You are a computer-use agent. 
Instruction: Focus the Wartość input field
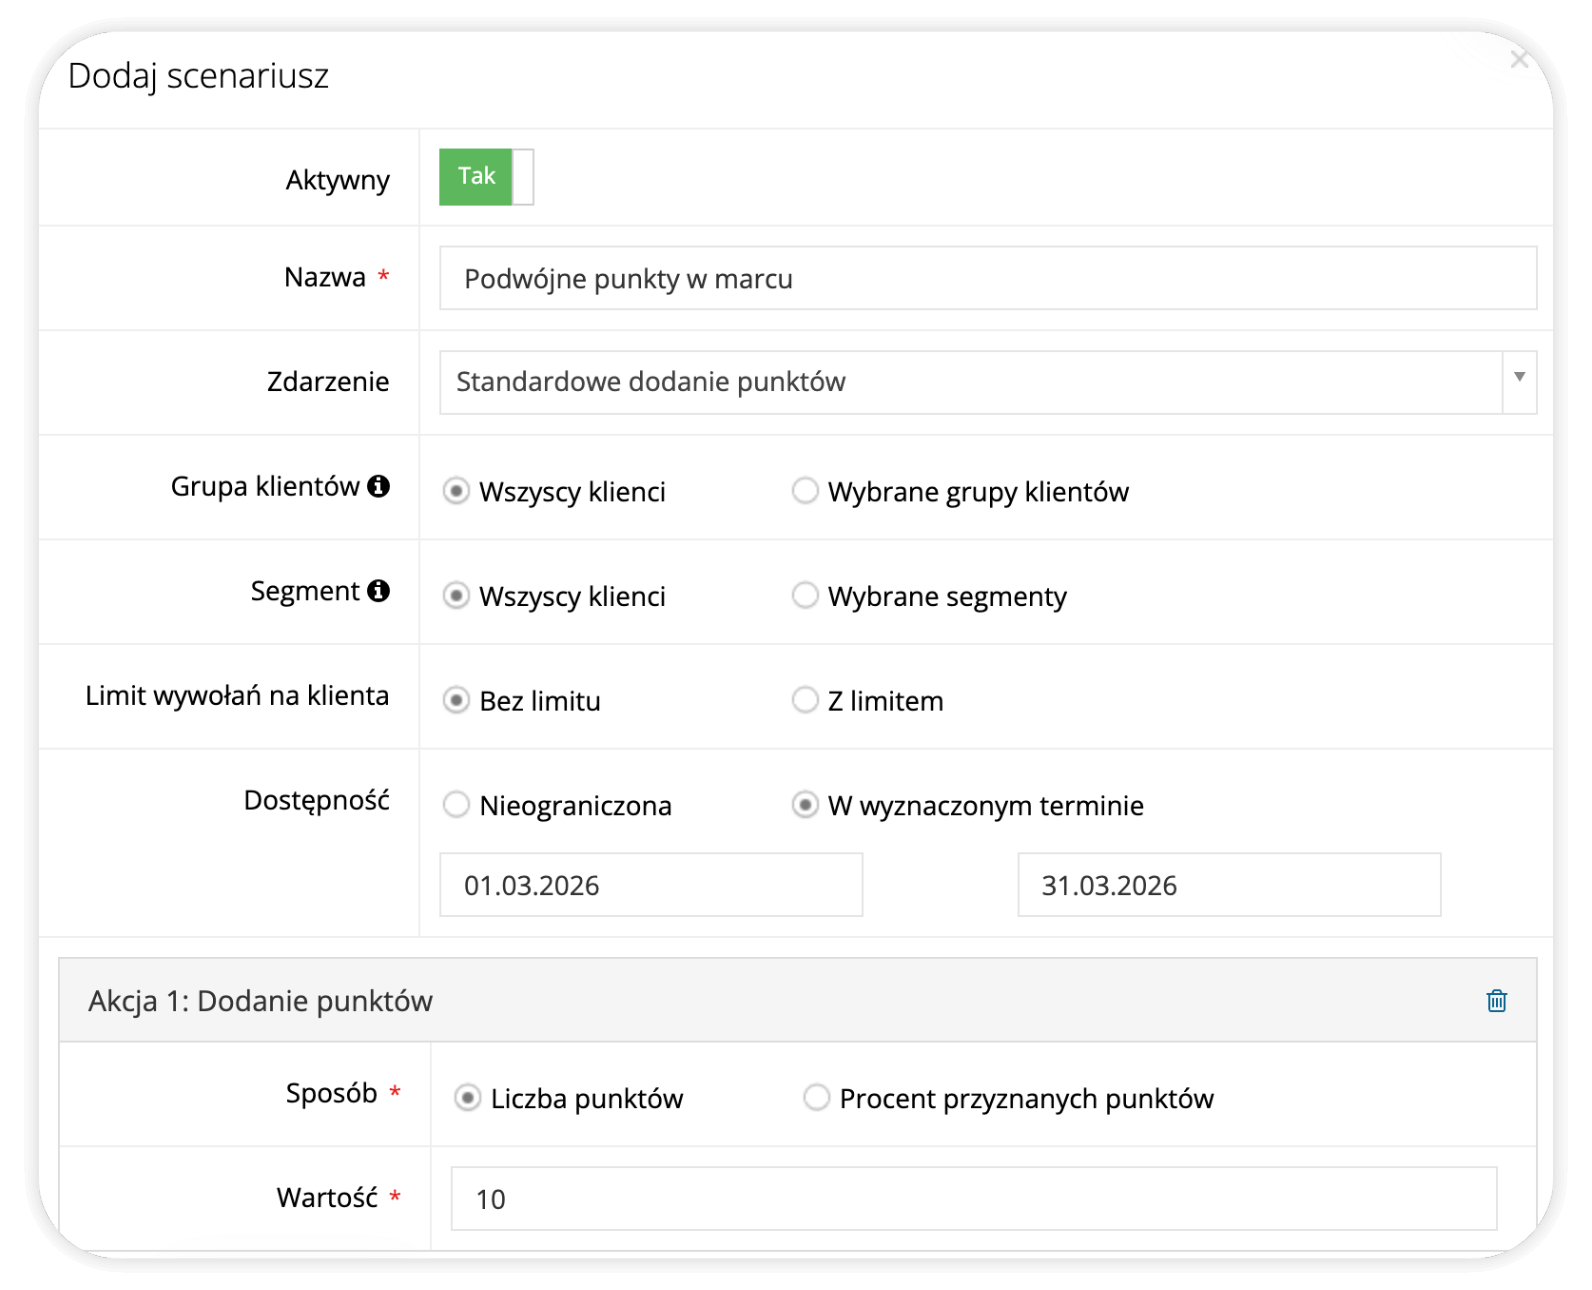tap(973, 1199)
